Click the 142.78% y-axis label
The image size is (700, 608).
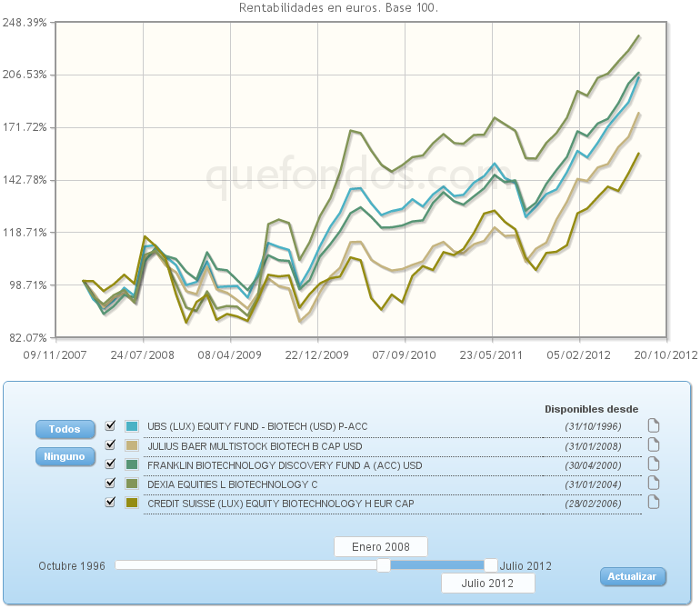pos(25,180)
